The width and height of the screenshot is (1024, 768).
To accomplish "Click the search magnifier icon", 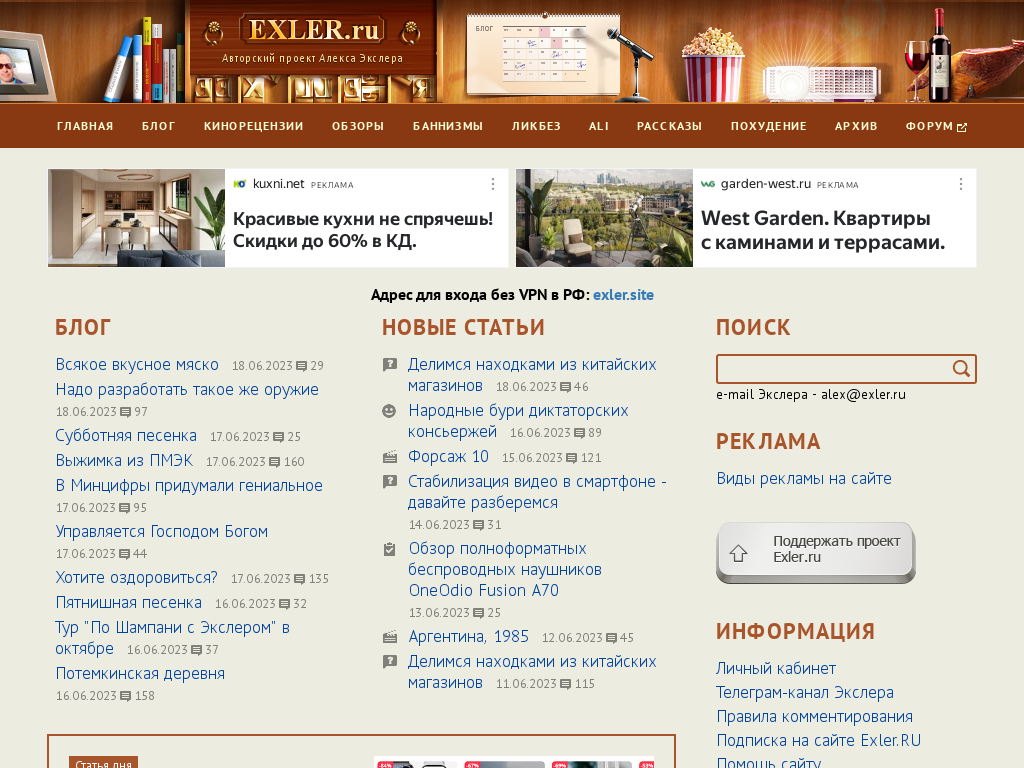I will [x=961, y=369].
